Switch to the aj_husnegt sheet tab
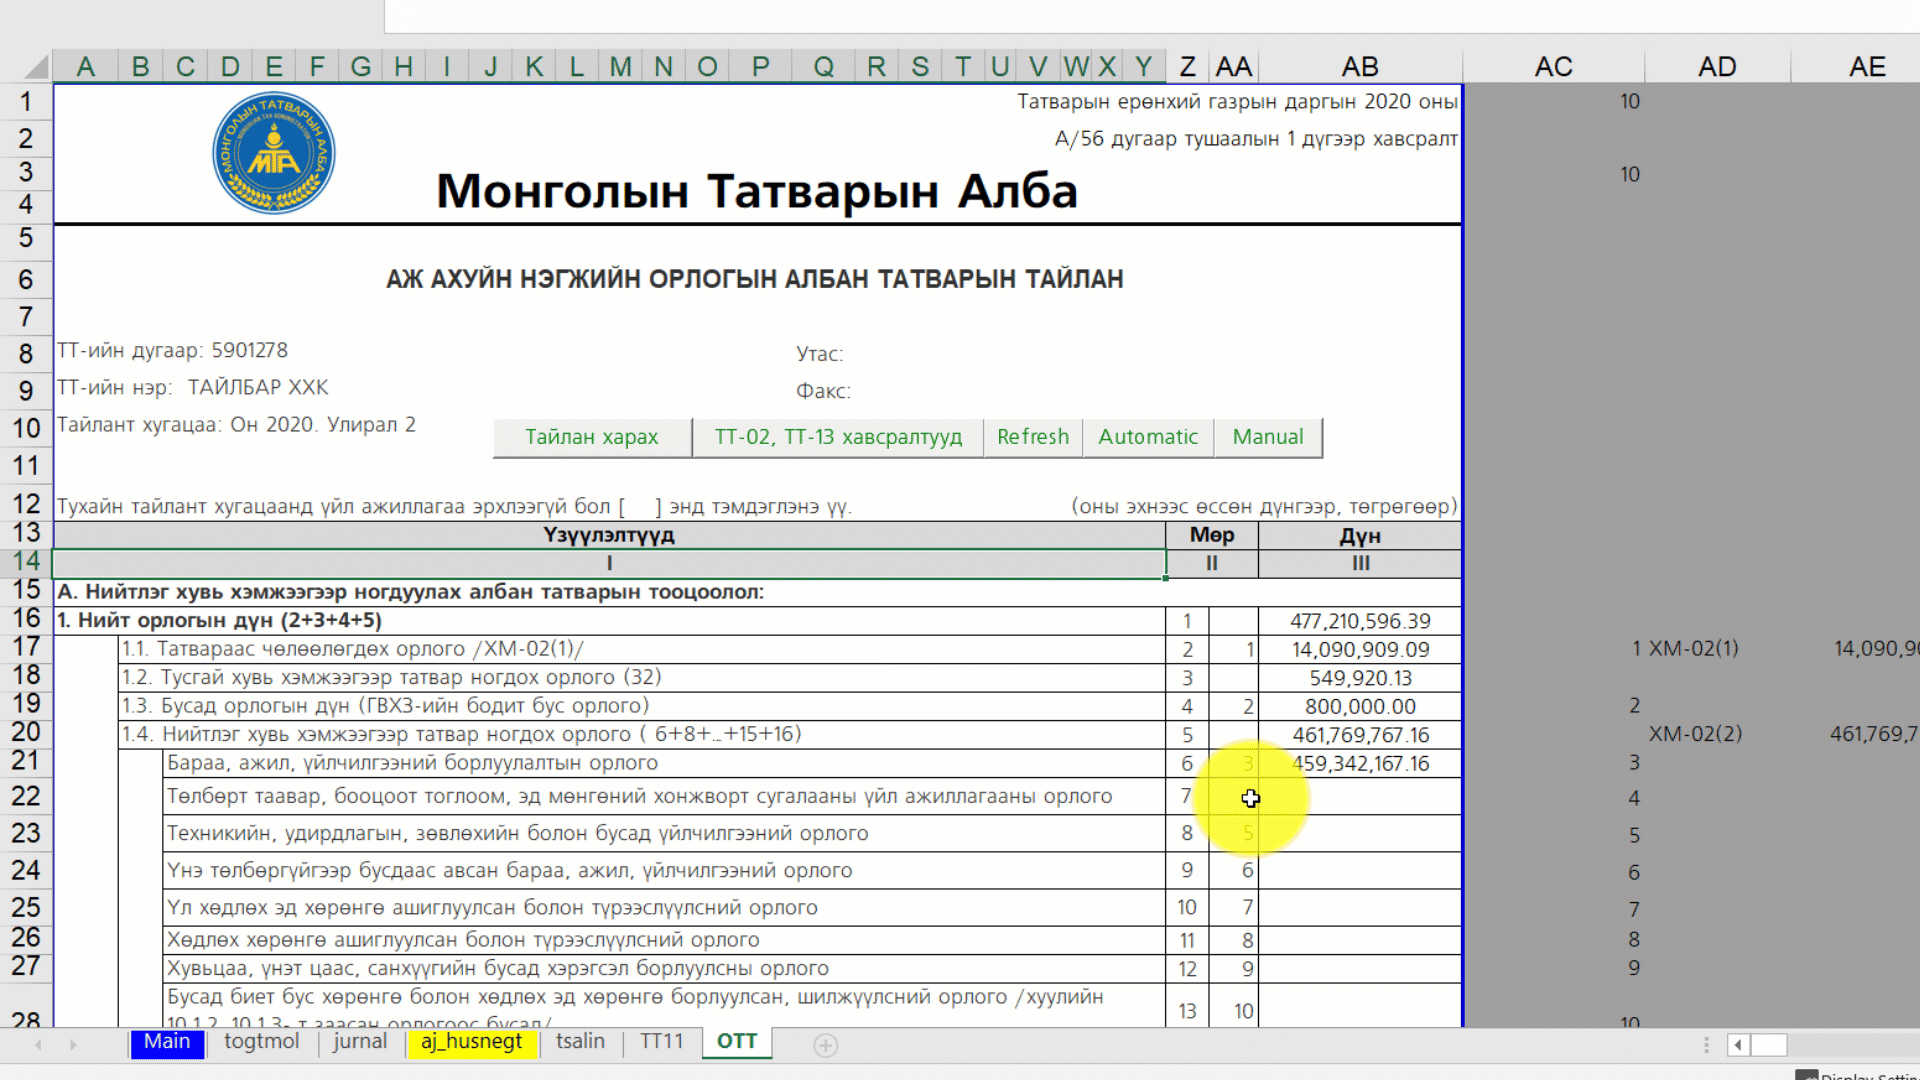This screenshot has width=1920, height=1080. pos(471,1042)
